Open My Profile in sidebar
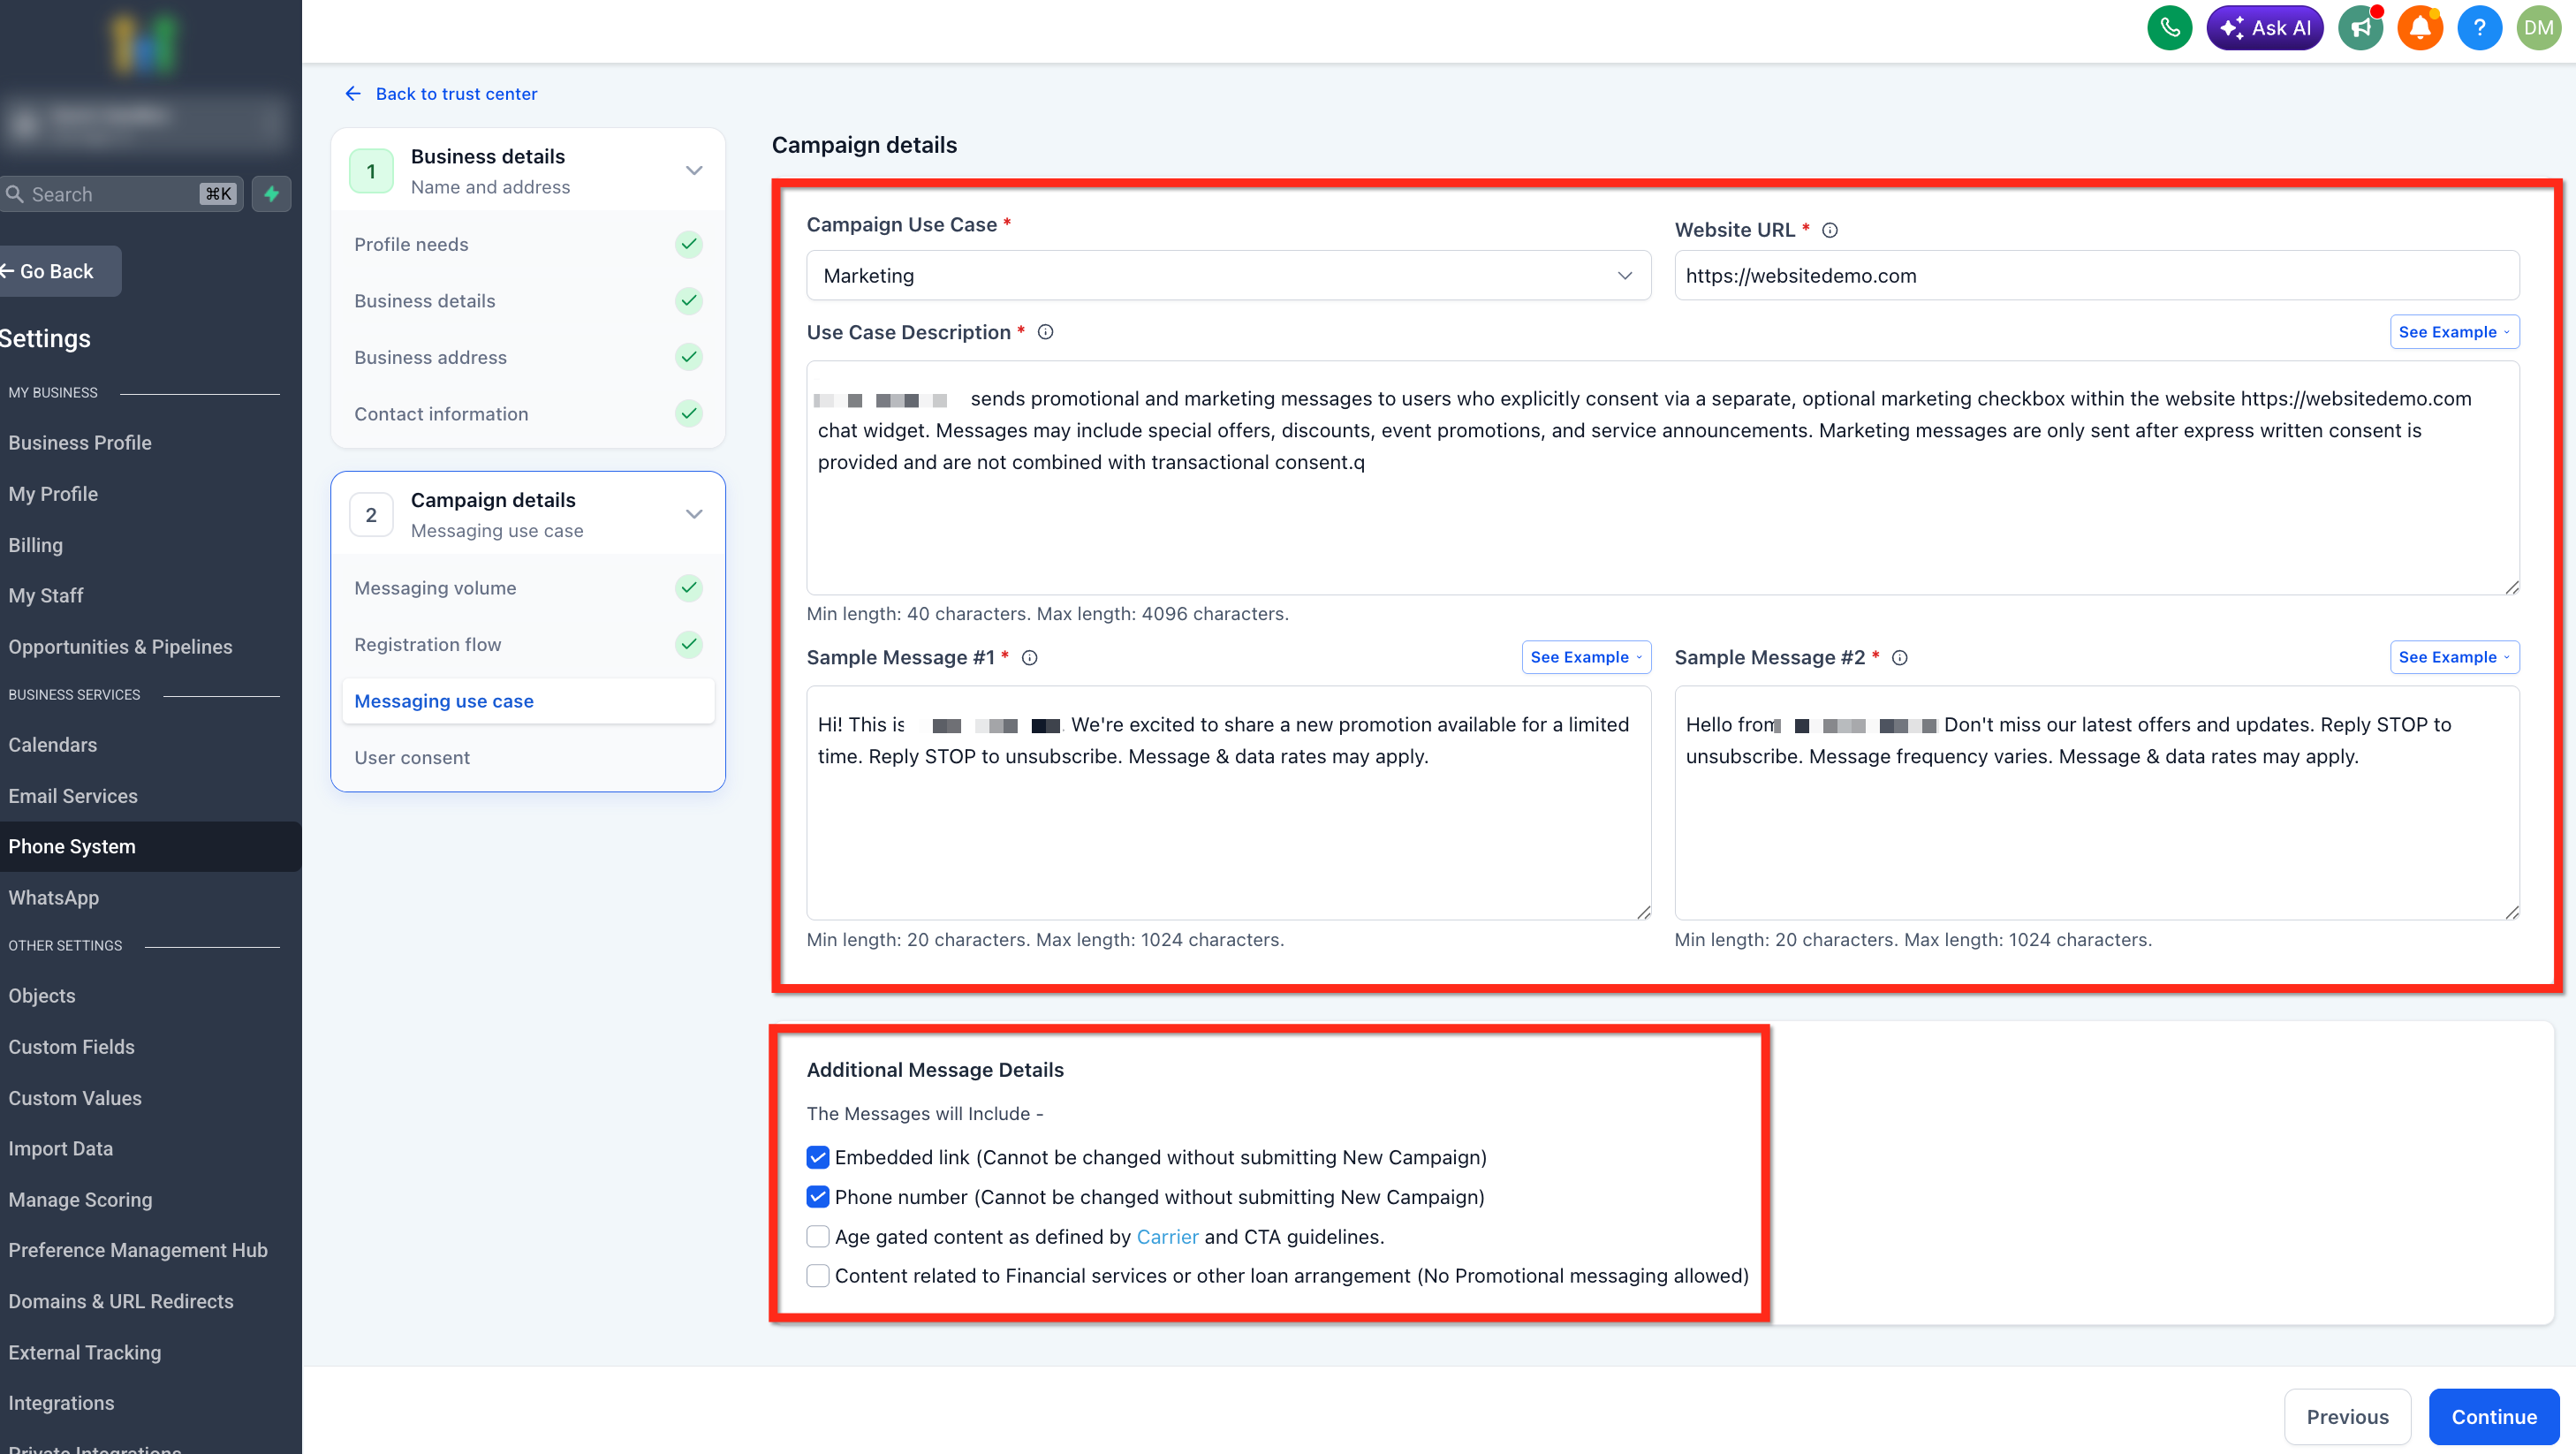This screenshot has width=2576, height=1454. 53,493
